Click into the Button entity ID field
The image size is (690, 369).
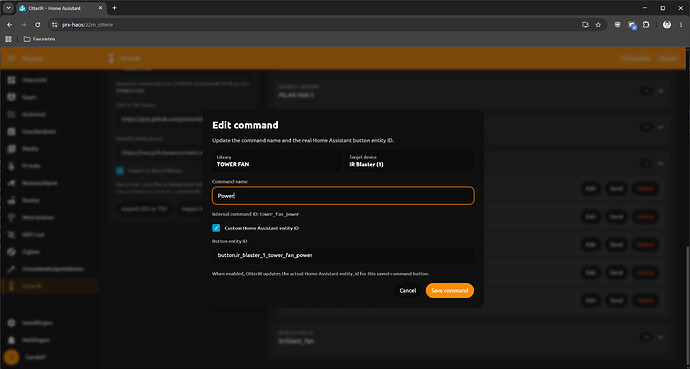(x=343, y=255)
